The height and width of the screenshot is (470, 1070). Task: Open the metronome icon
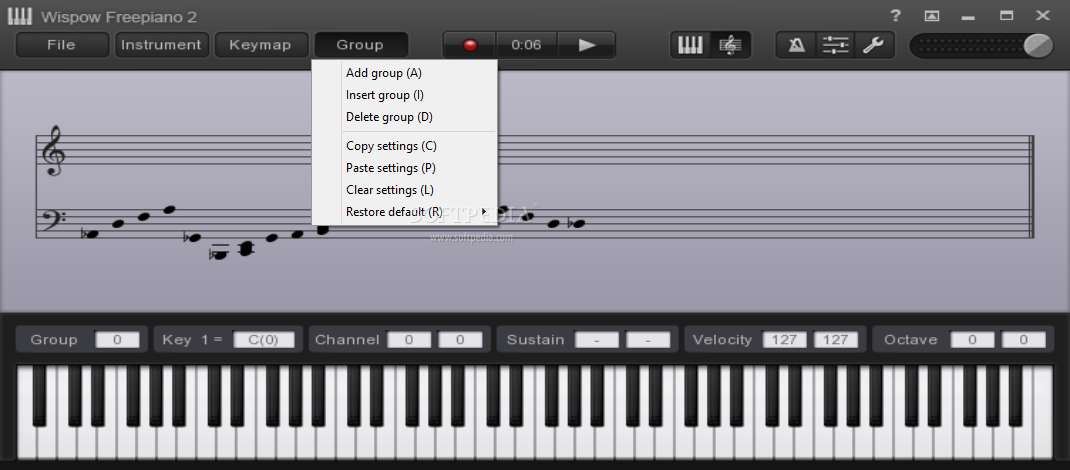(x=796, y=45)
